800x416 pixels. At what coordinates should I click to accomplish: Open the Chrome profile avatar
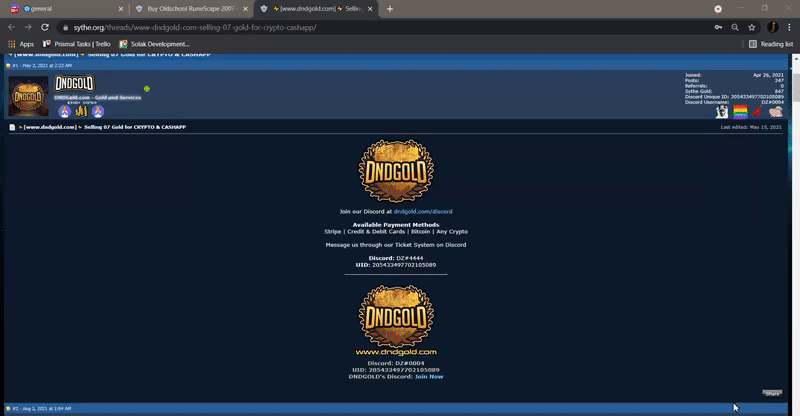click(x=772, y=27)
